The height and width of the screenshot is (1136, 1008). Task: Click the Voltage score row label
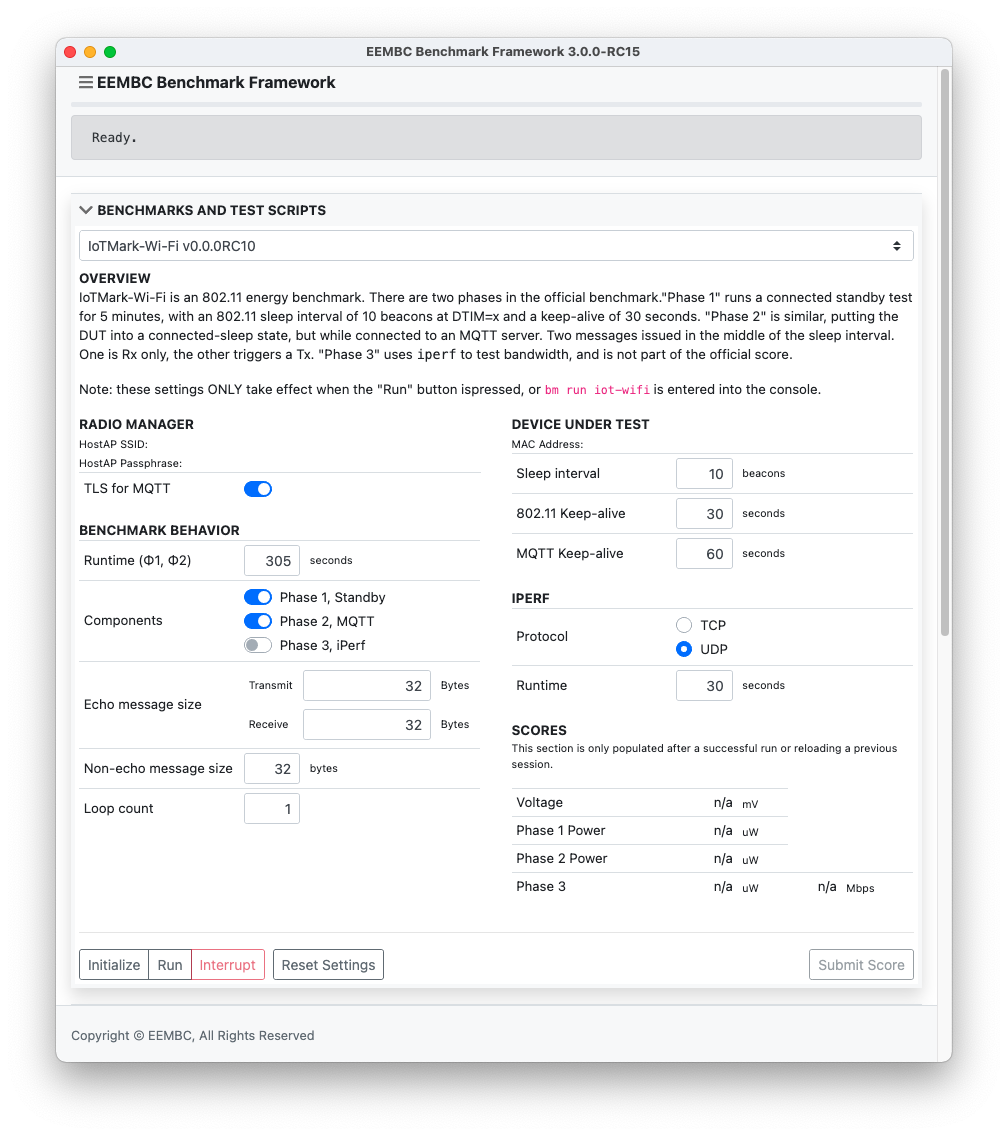click(x=539, y=803)
